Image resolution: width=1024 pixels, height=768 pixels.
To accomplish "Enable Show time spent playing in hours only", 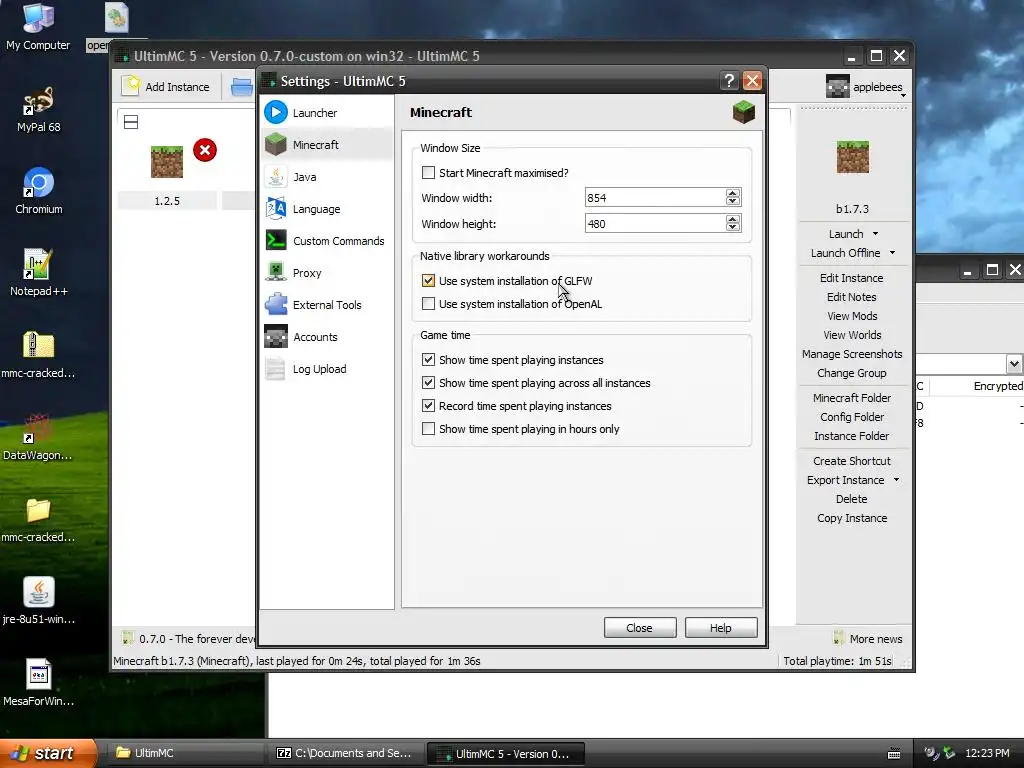I will point(428,429).
